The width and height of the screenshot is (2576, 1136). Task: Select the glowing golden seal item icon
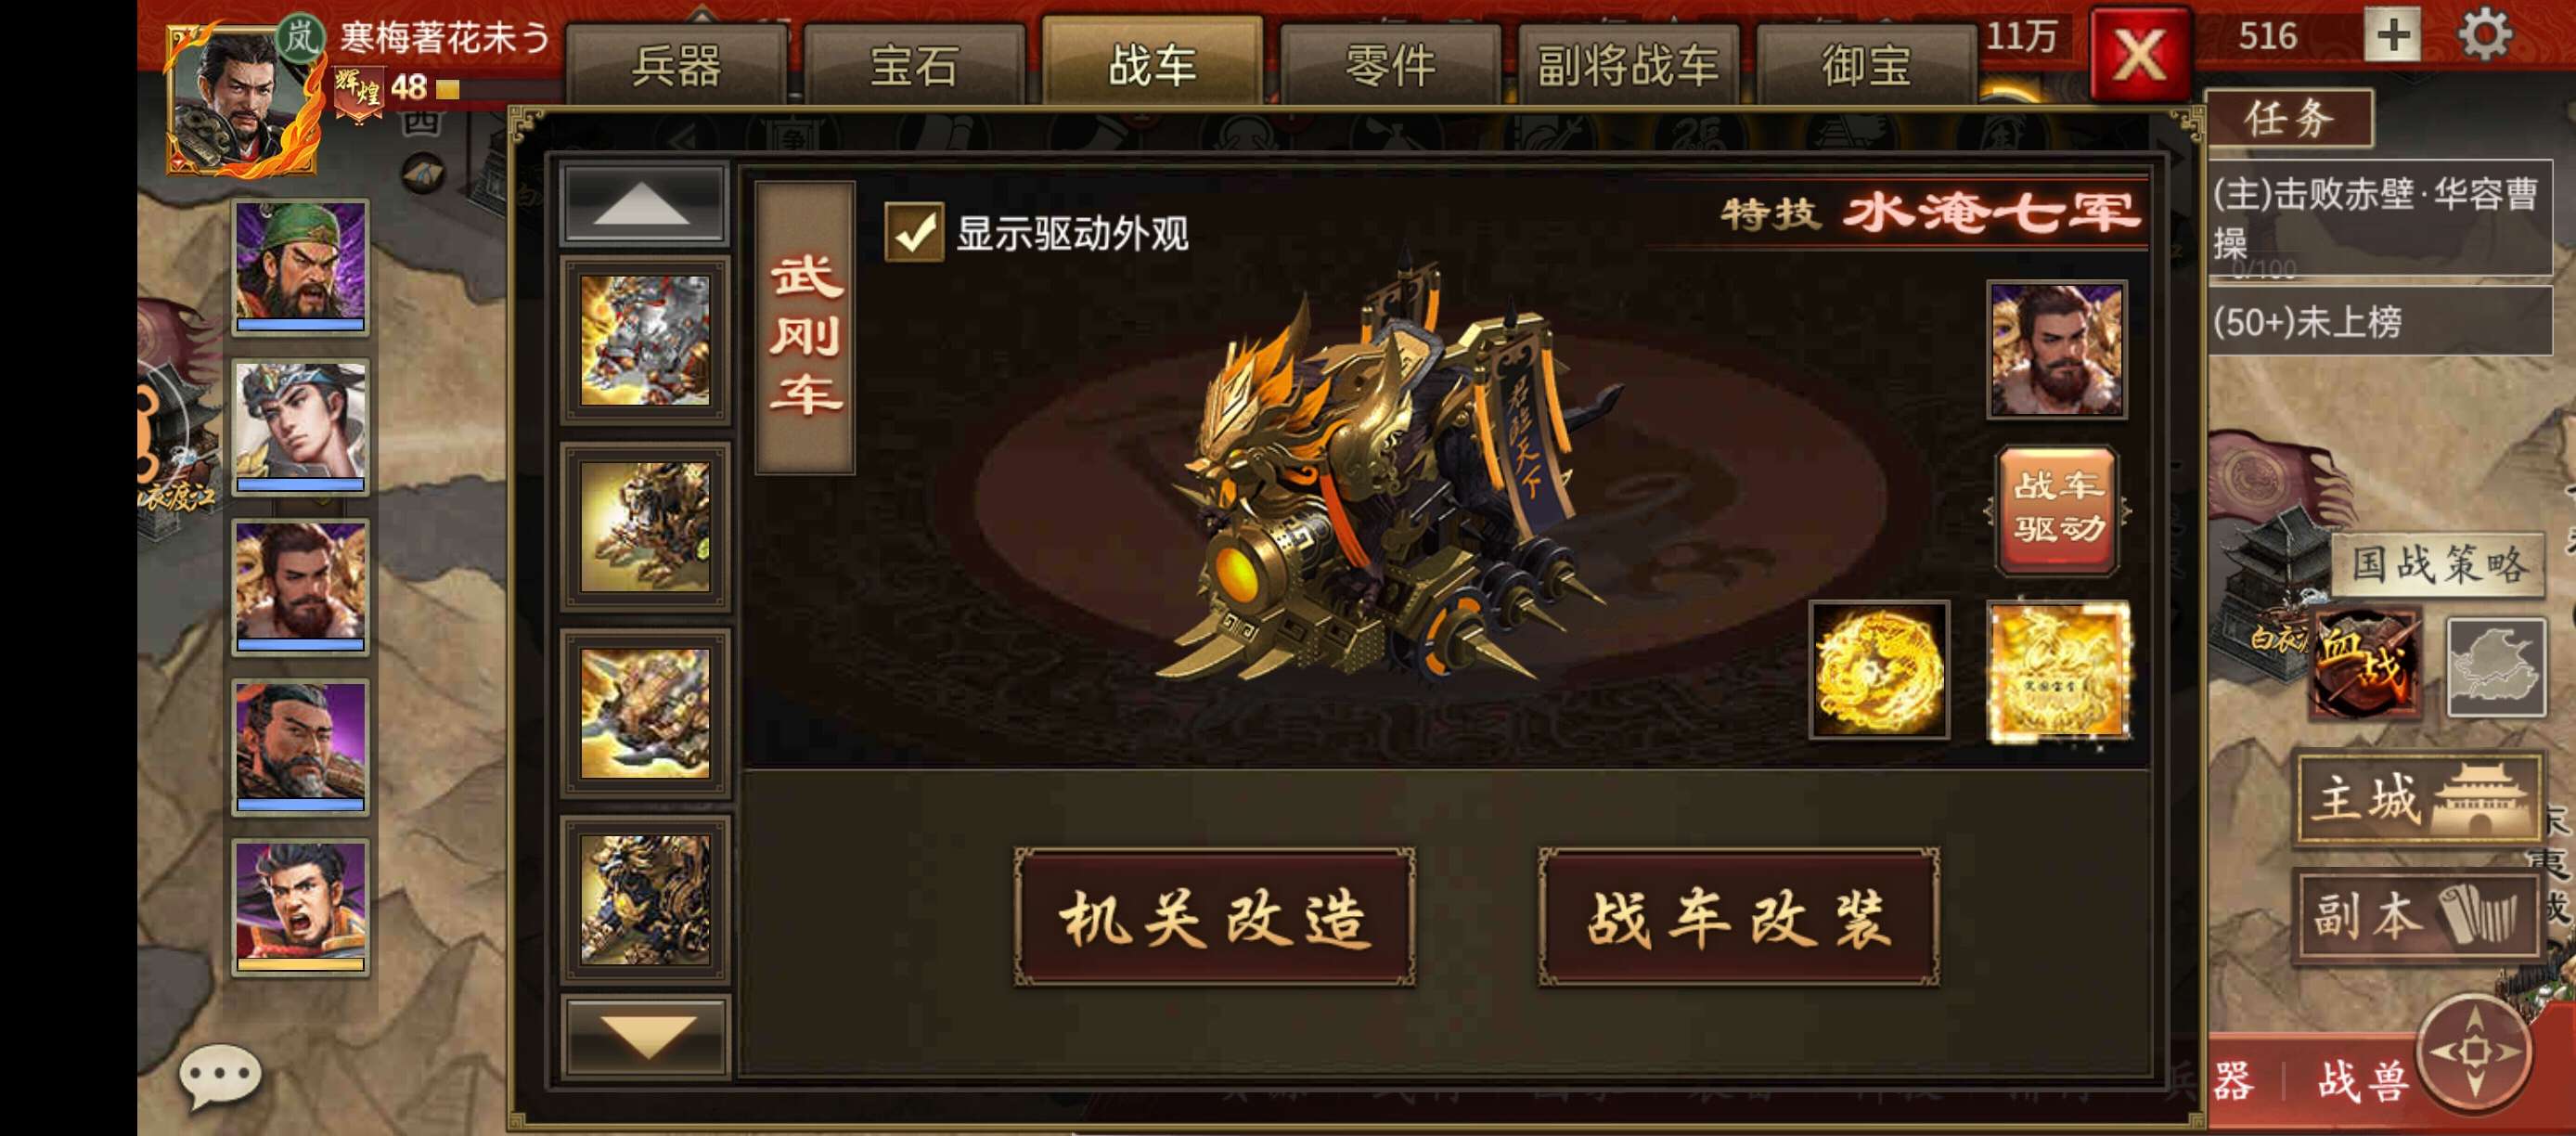2057,671
